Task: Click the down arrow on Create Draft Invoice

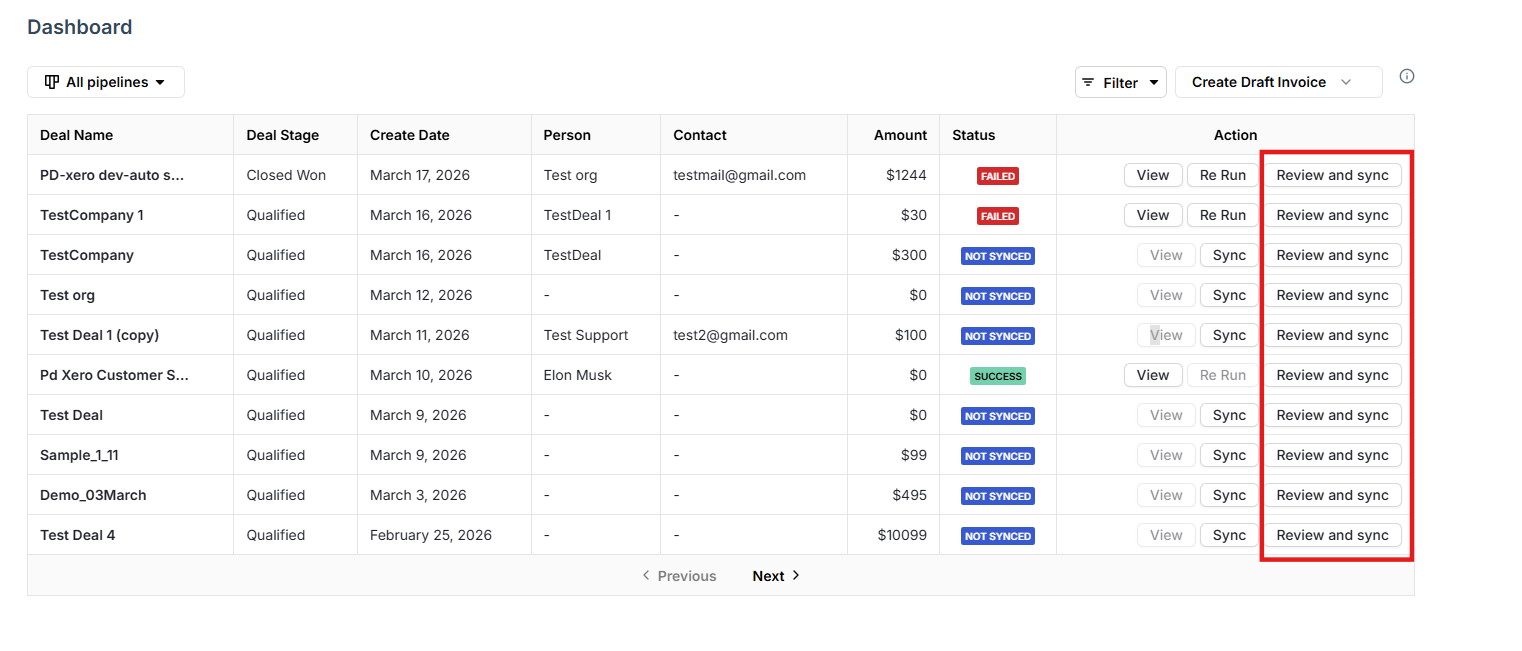Action: 1347,82
